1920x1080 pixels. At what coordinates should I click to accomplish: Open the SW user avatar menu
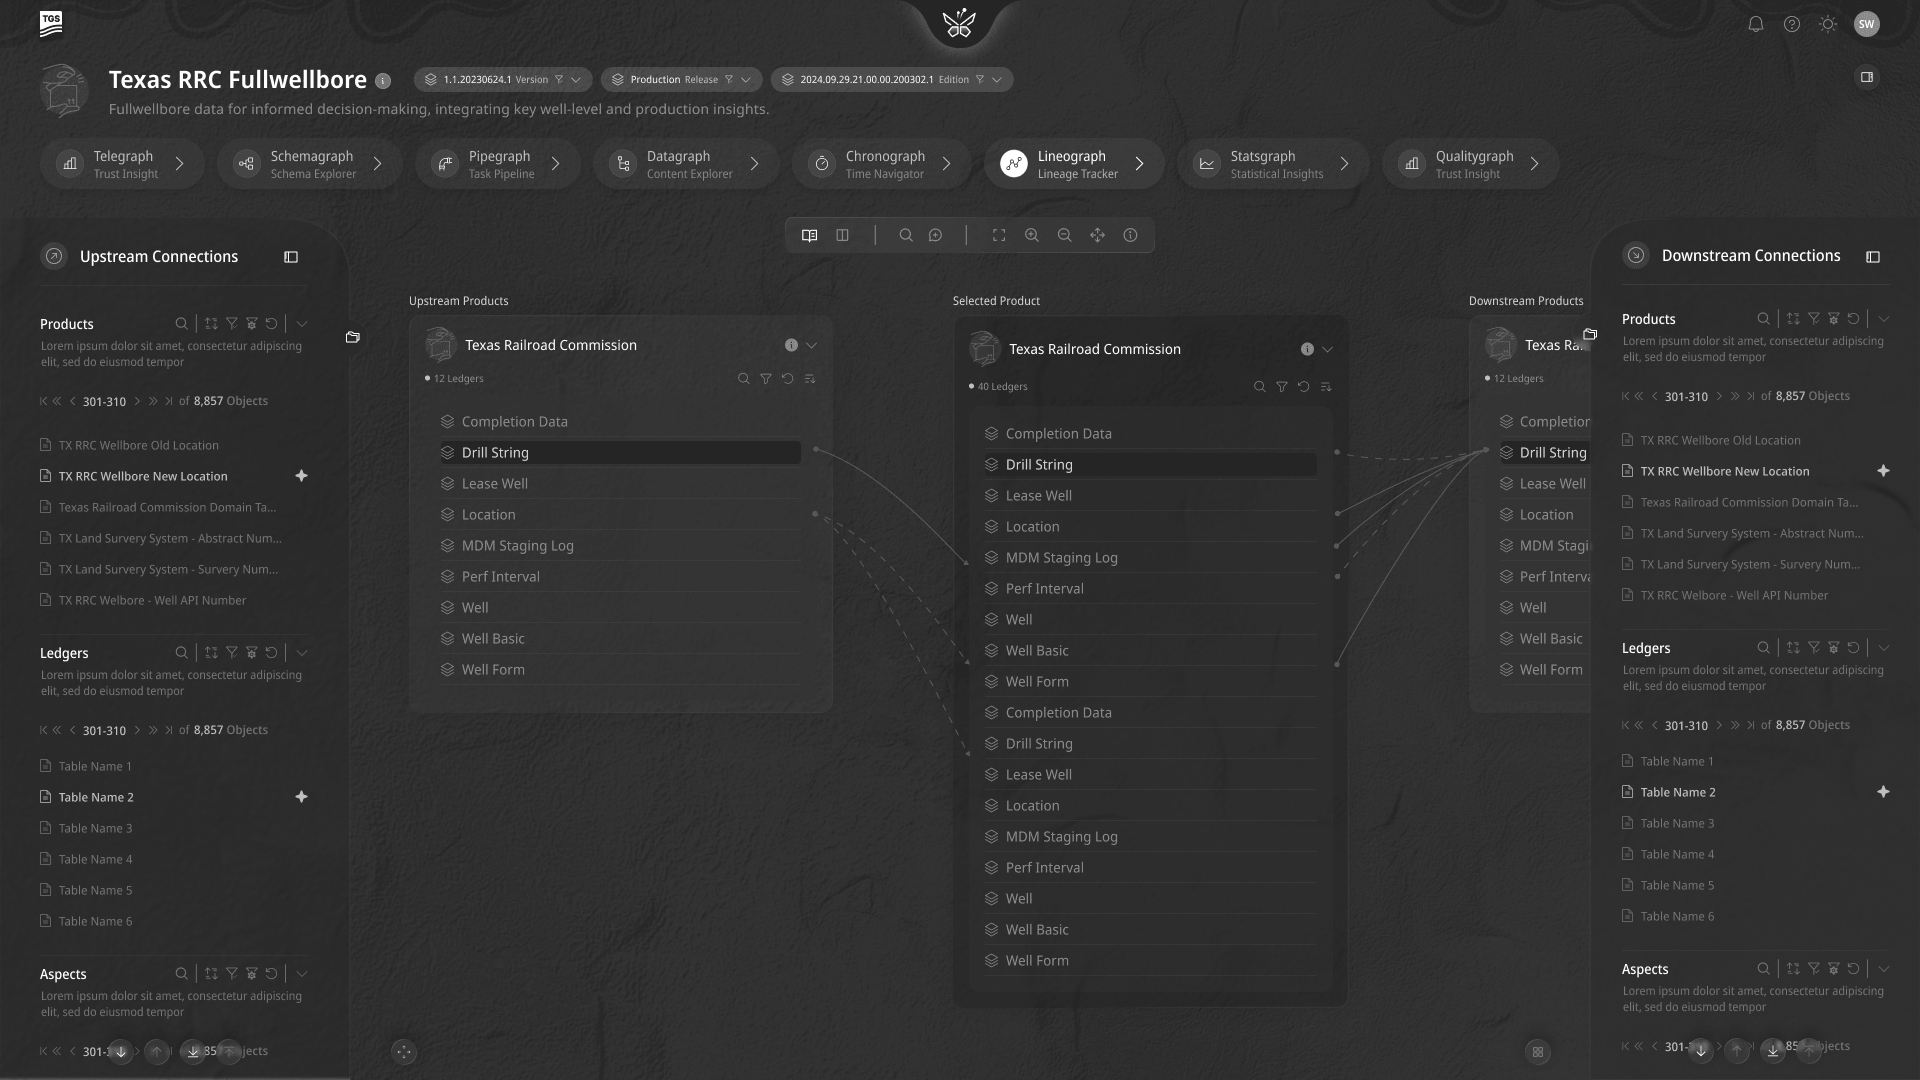click(x=1866, y=24)
